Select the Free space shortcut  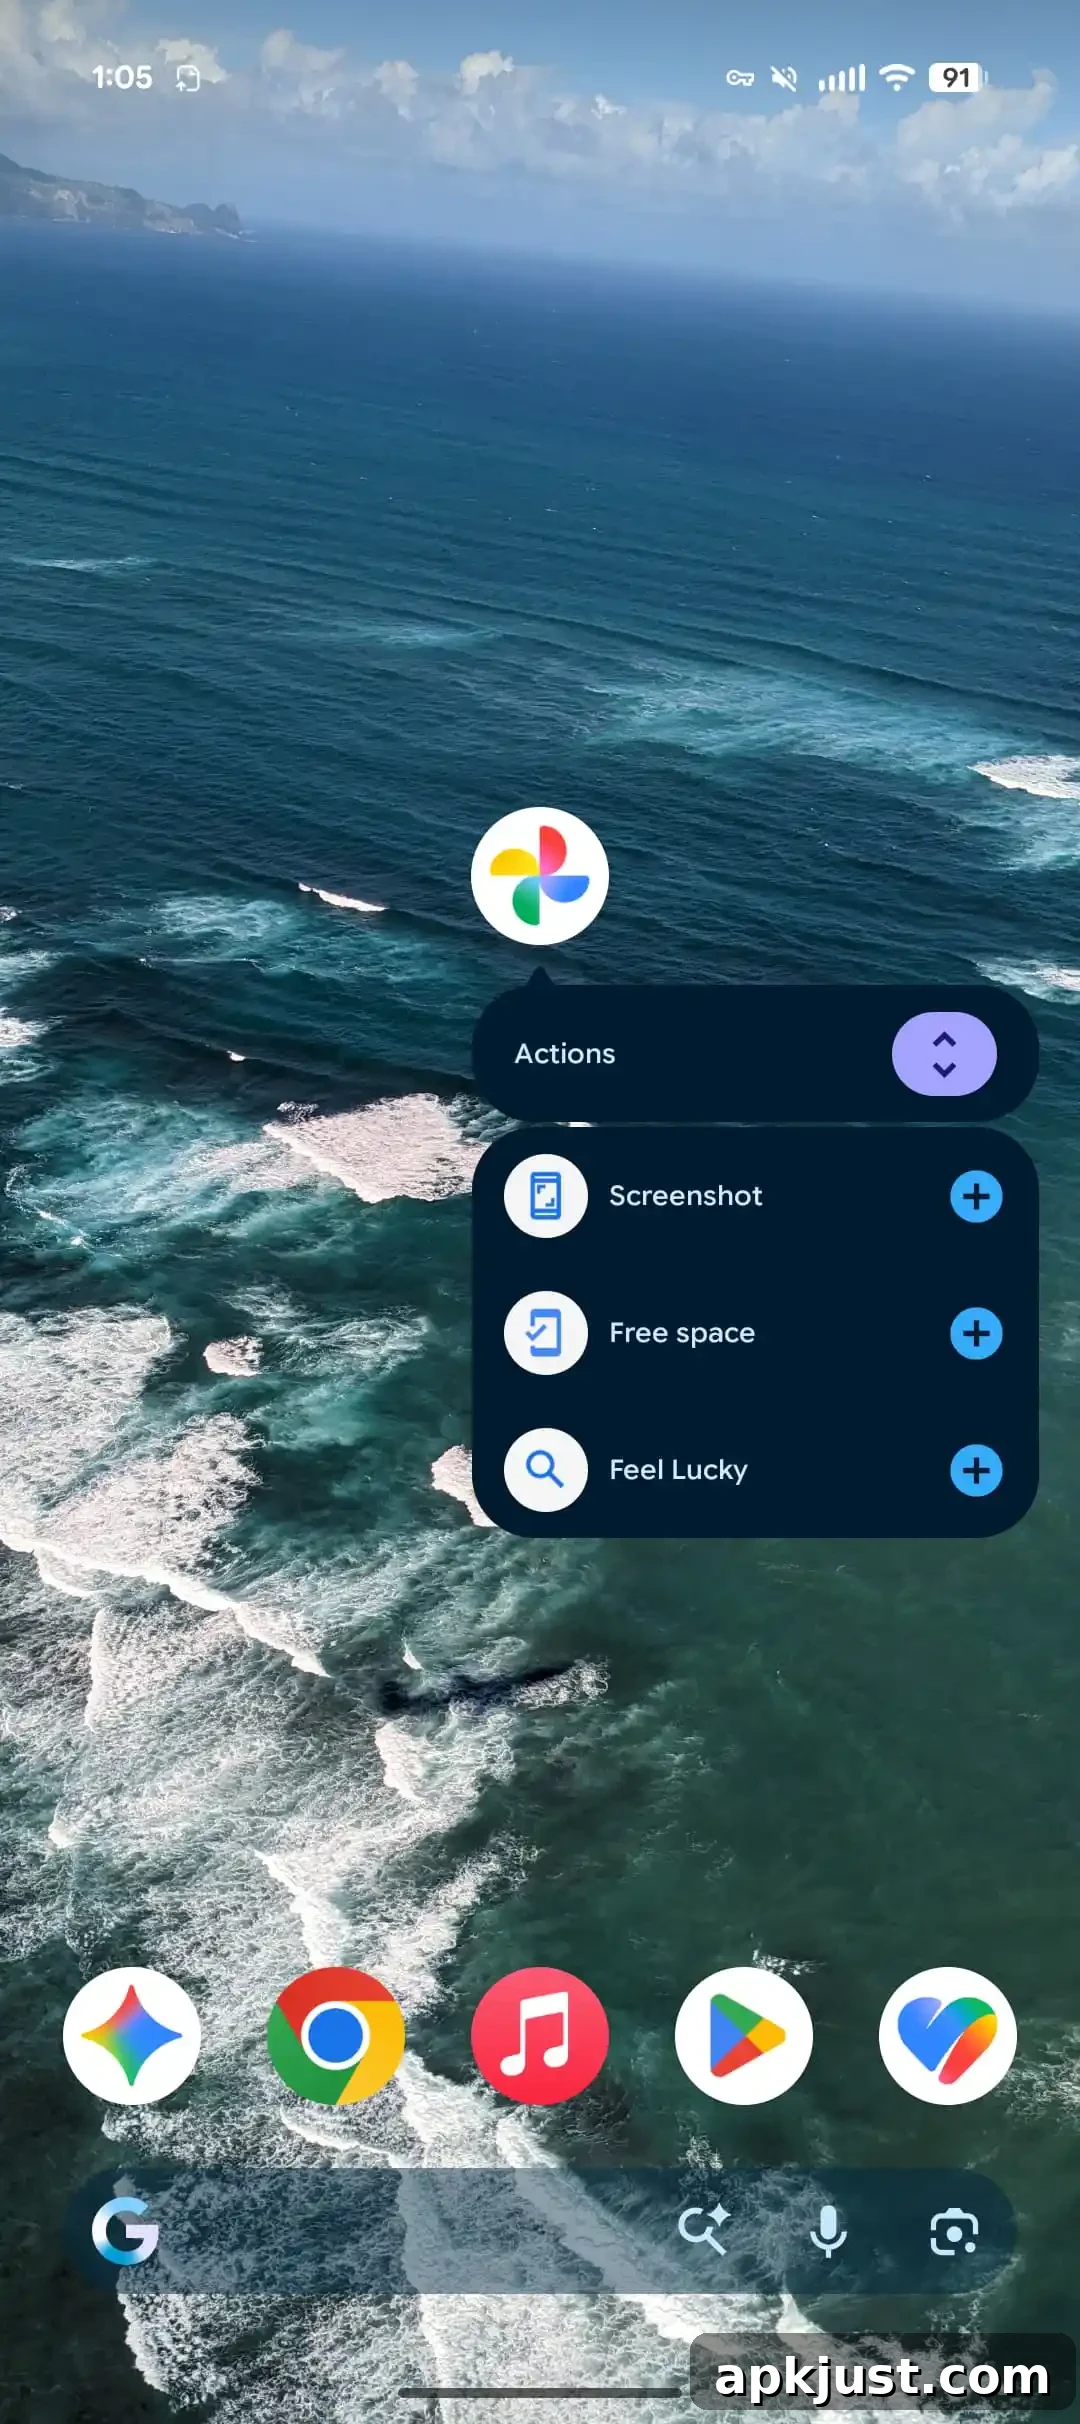[x=754, y=1333]
